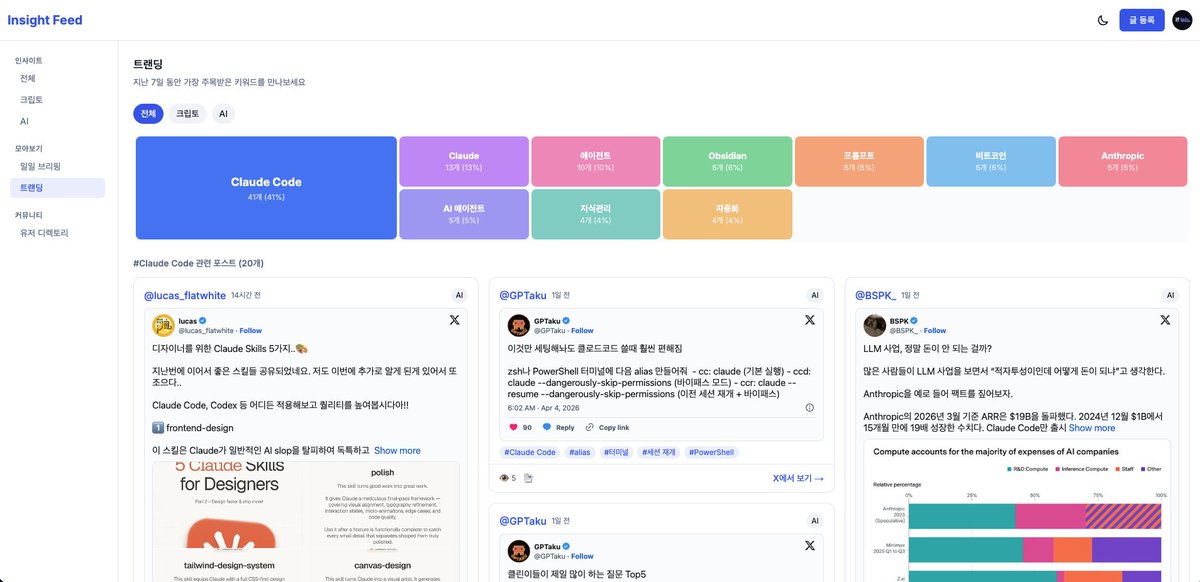Open 전체 in the 인사이트 sidebar section
This screenshot has height=582, width=1200.
[59, 78]
